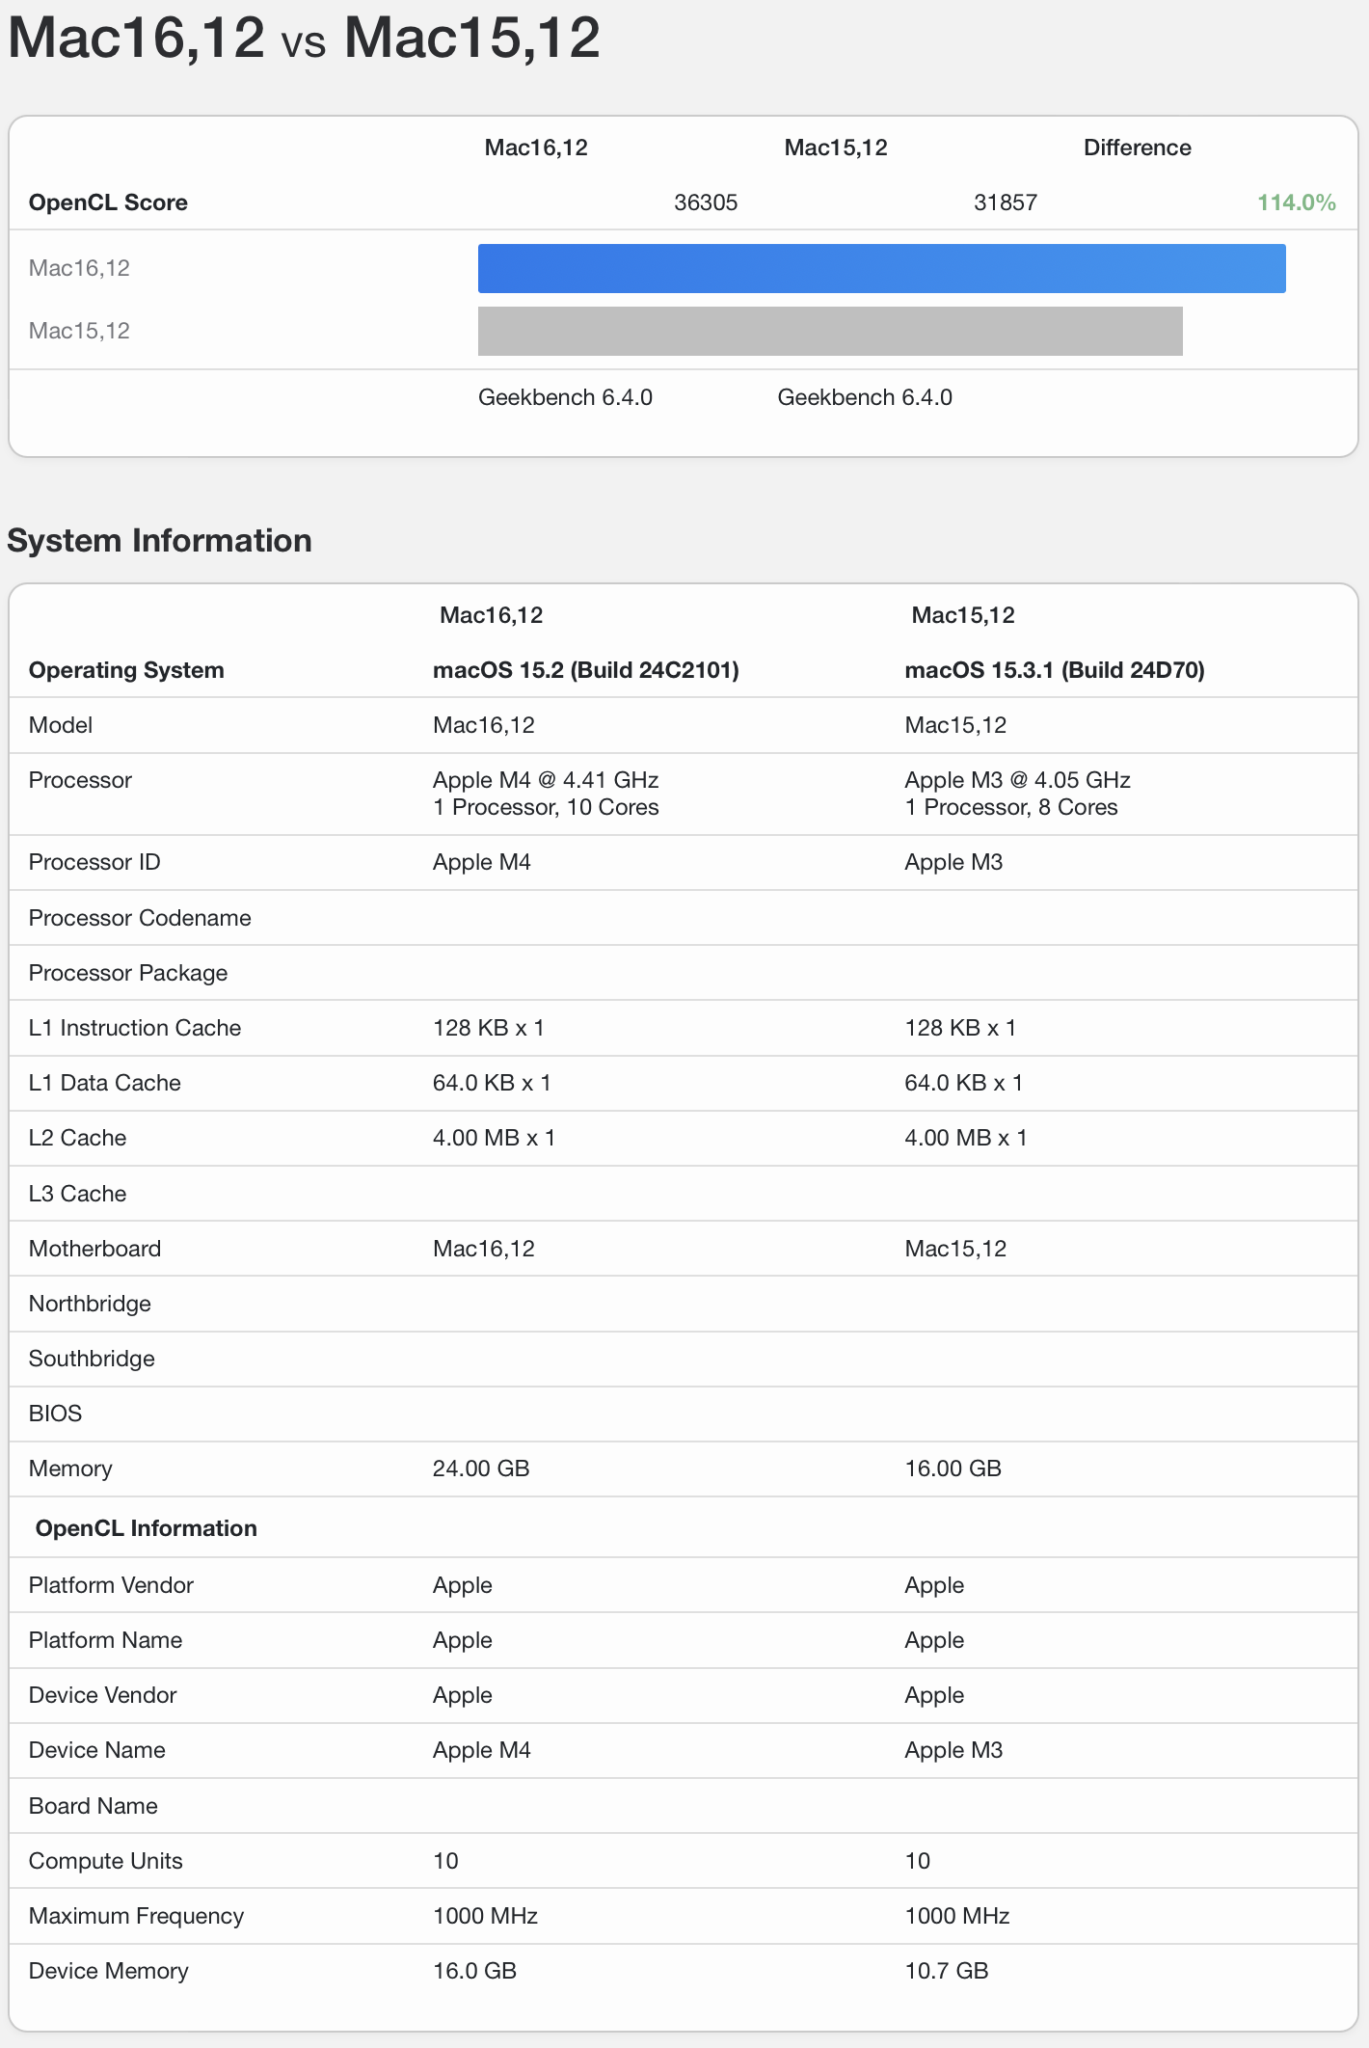Select the OpenCL score 31857

[x=1004, y=202]
